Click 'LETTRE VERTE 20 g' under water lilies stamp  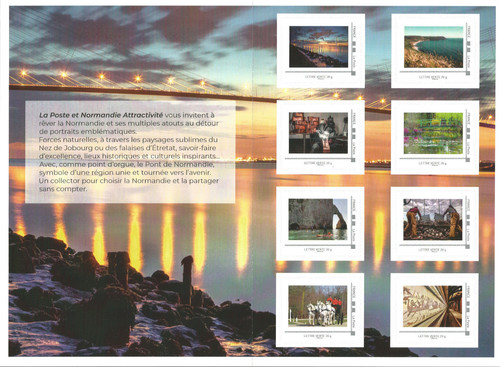433,163
